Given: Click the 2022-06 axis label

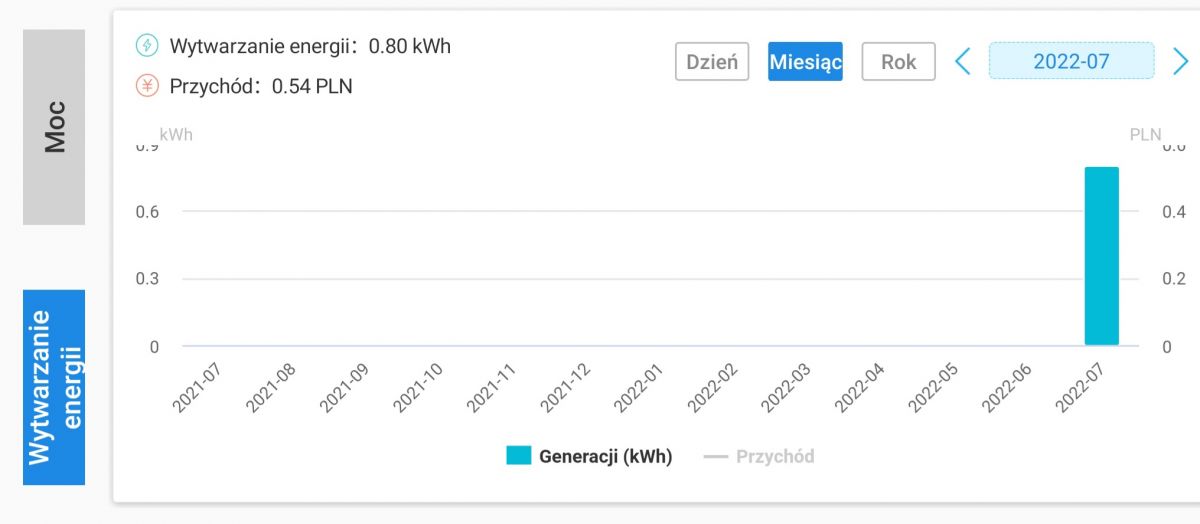Looking at the screenshot, I should (x=1006, y=388).
